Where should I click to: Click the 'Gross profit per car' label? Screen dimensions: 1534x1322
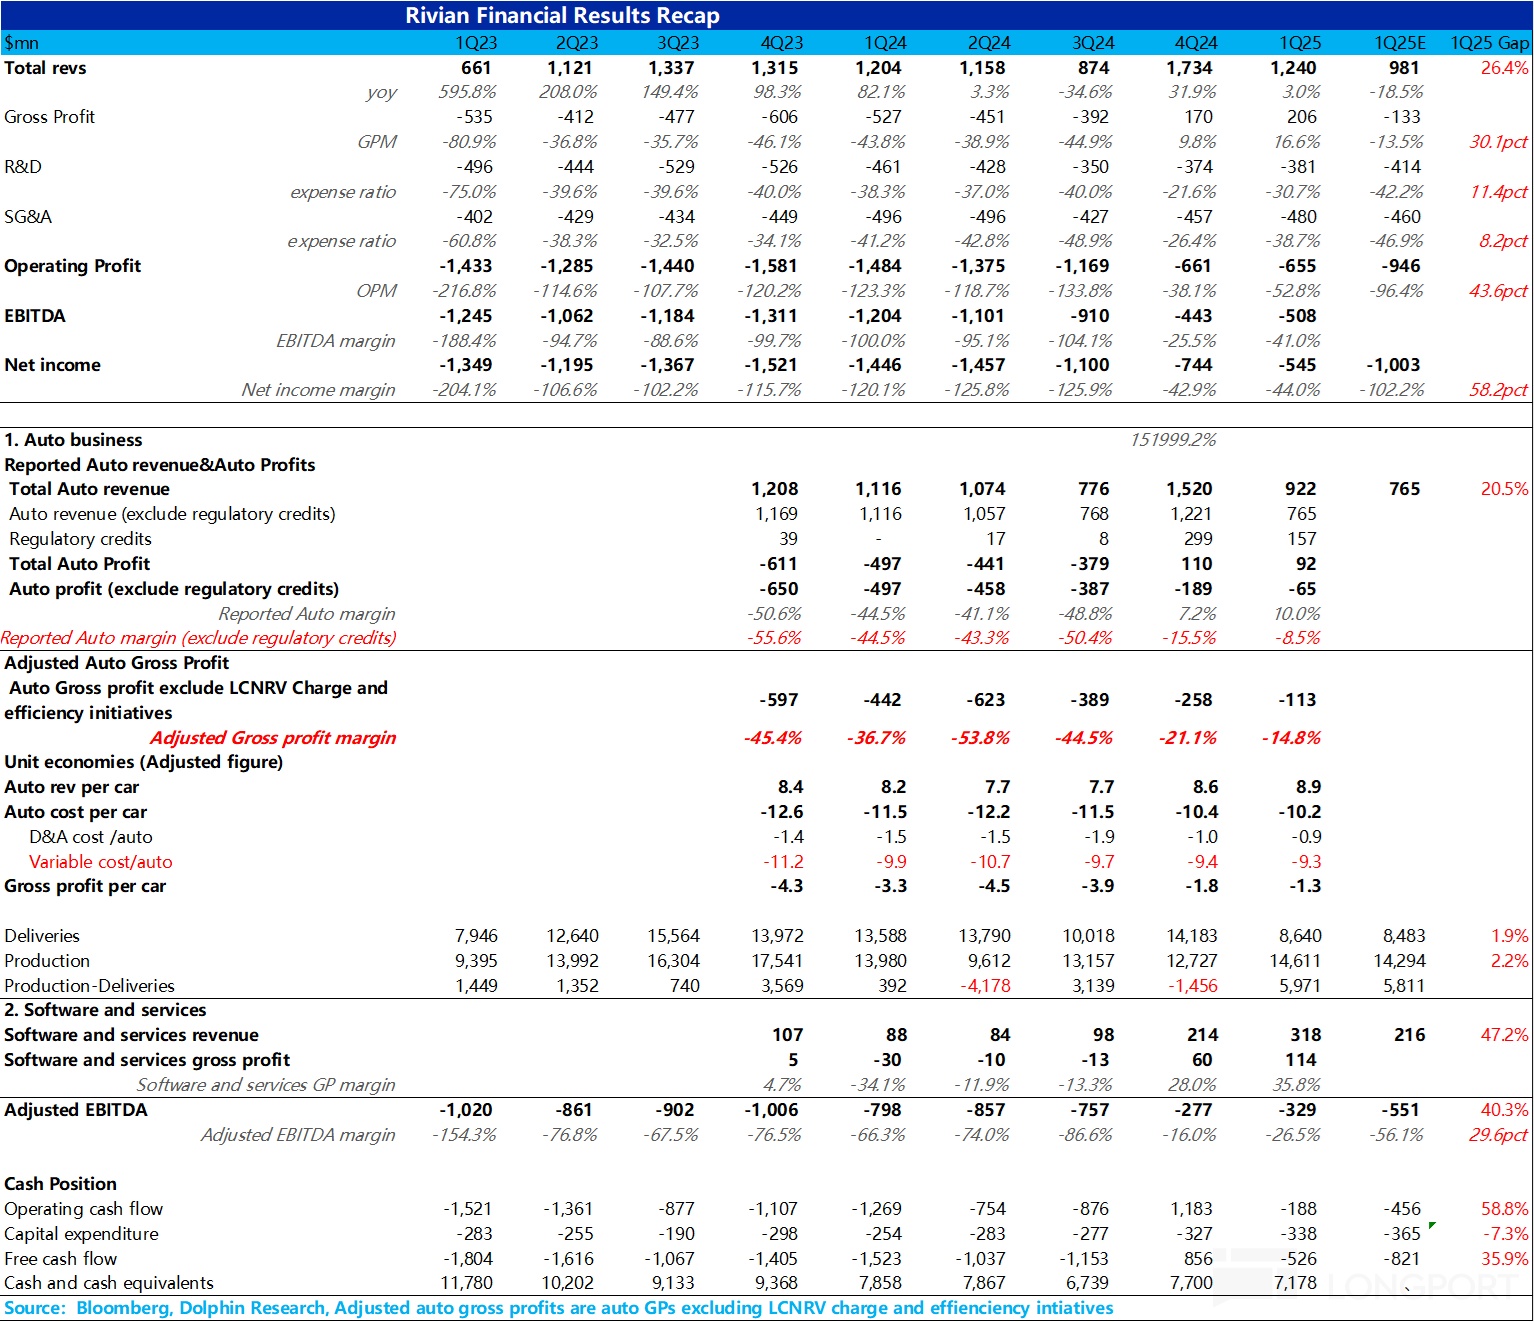click(x=85, y=886)
